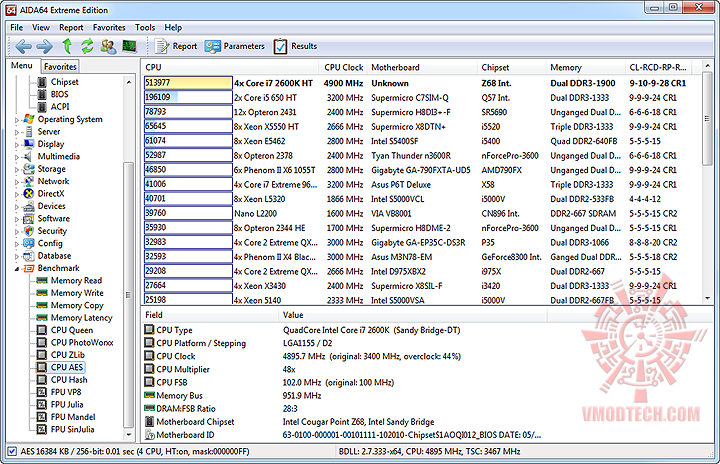Image resolution: width=720 pixels, height=464 pixels.
Task: Select the Memory Read benchmark
Action: click(x=70, y=280)
